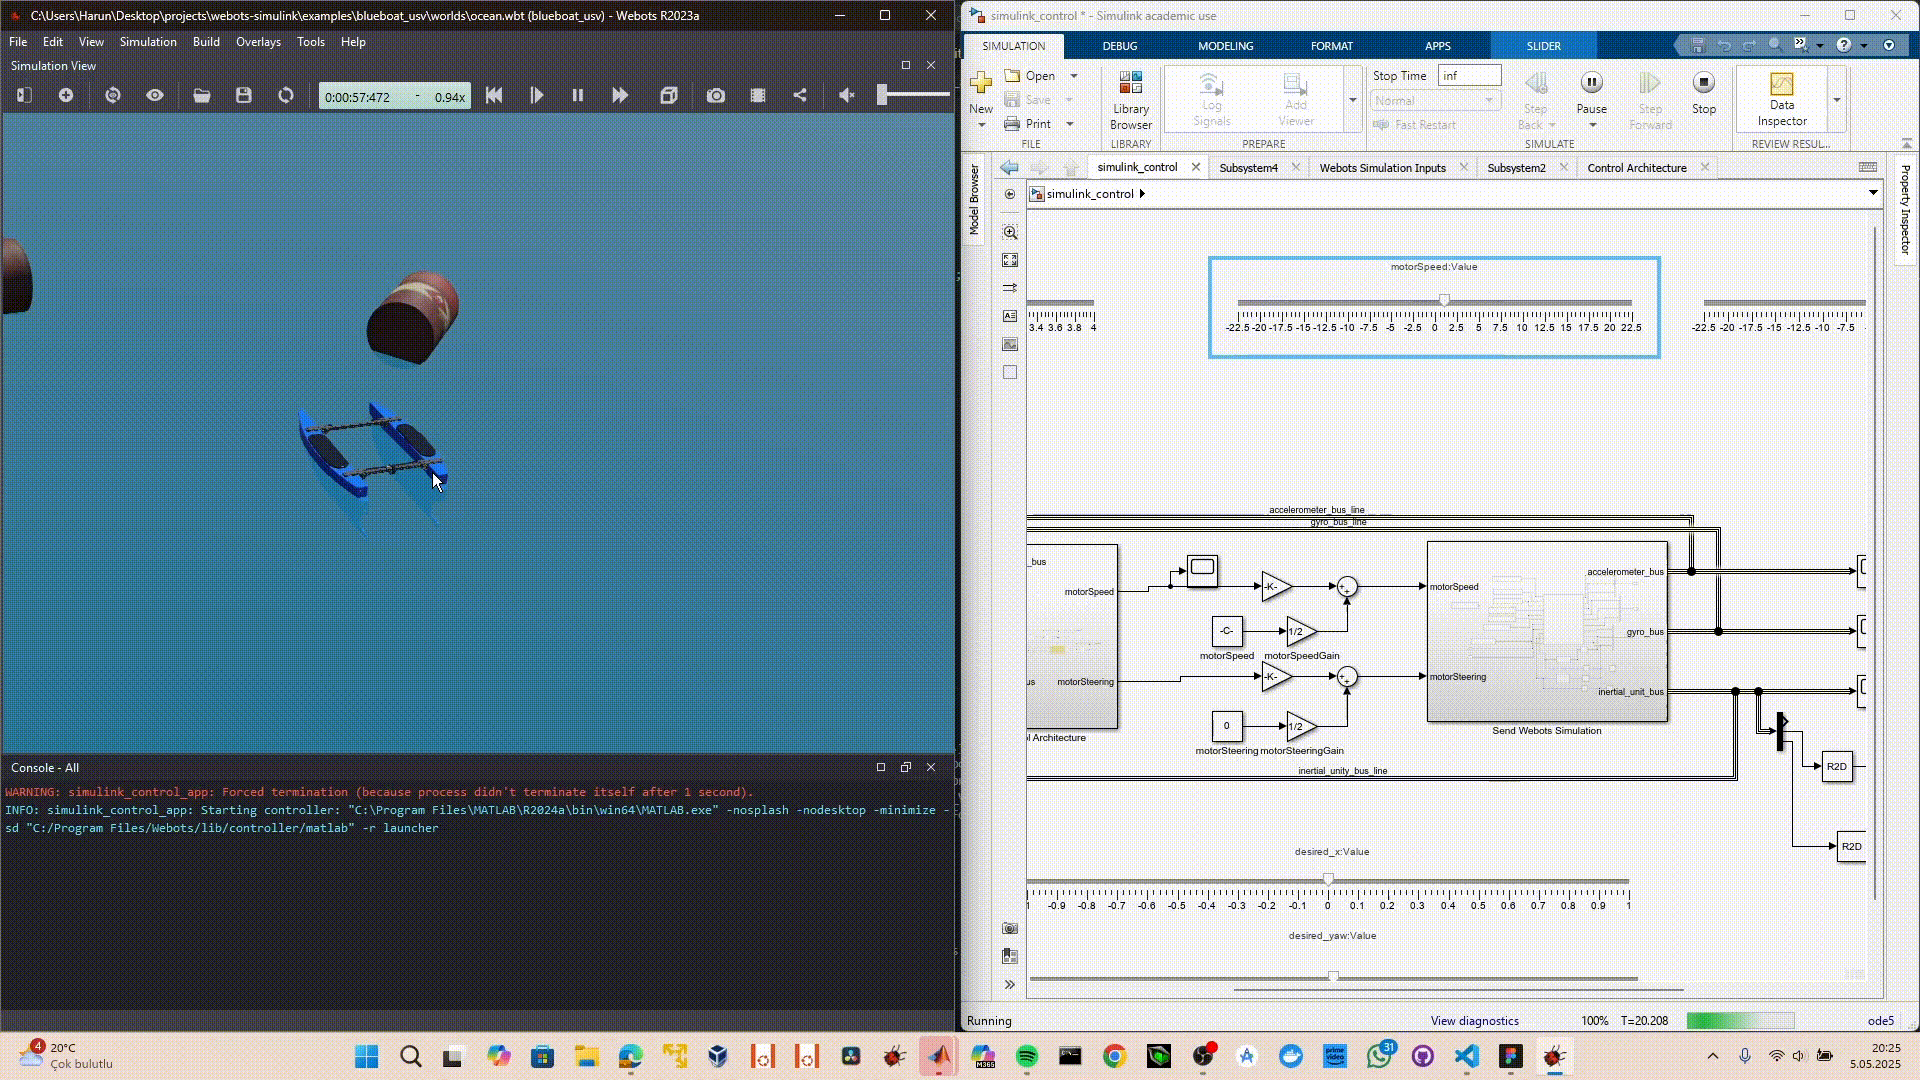
Task: Toggle Webots rendering cube icon
Action: [669, 95]
